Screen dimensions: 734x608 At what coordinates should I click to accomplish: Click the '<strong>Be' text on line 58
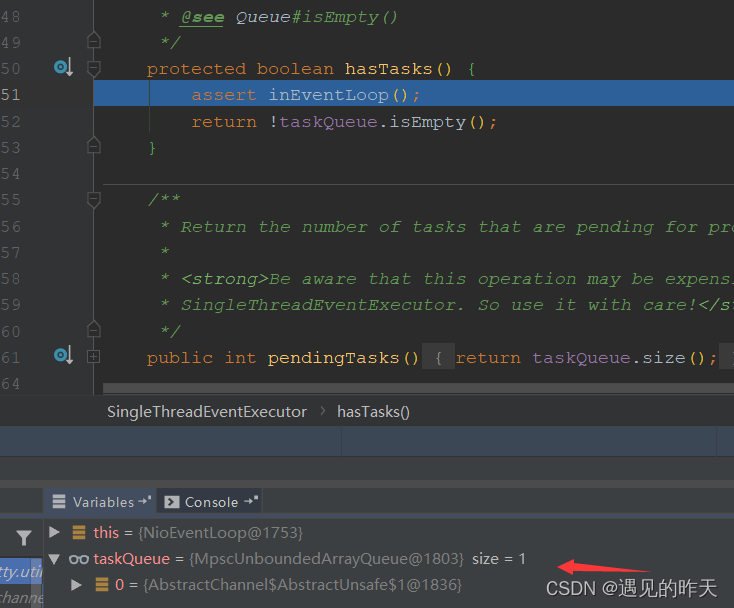coord(235,279)
